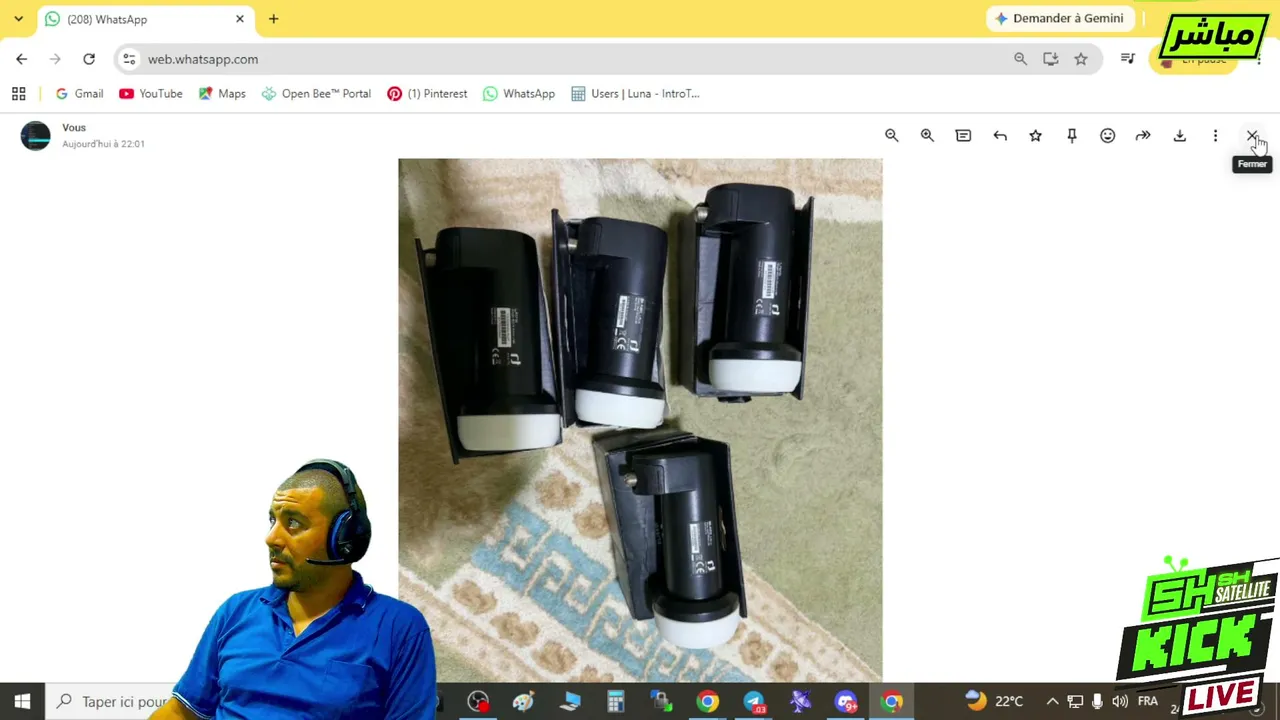The height and width of the screenshot is (720, 1280).
Task: View site information for web.whatsapp.com
Action: pos(129,59)
